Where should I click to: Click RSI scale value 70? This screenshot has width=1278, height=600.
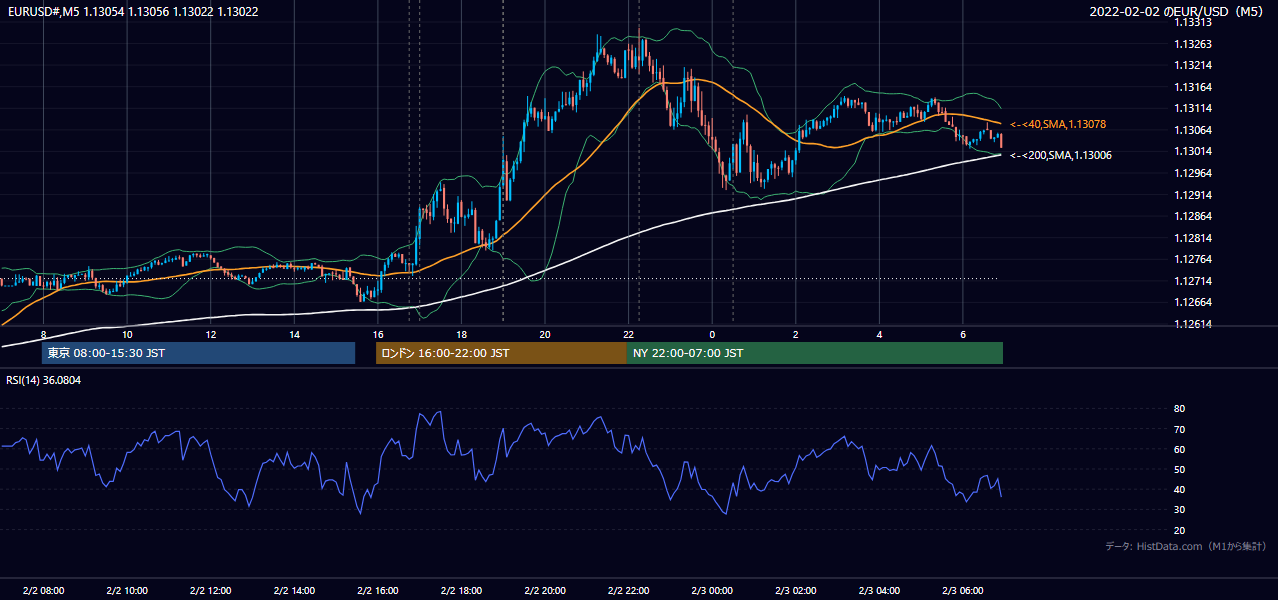pyautogui.click(x=1180, y=429)
